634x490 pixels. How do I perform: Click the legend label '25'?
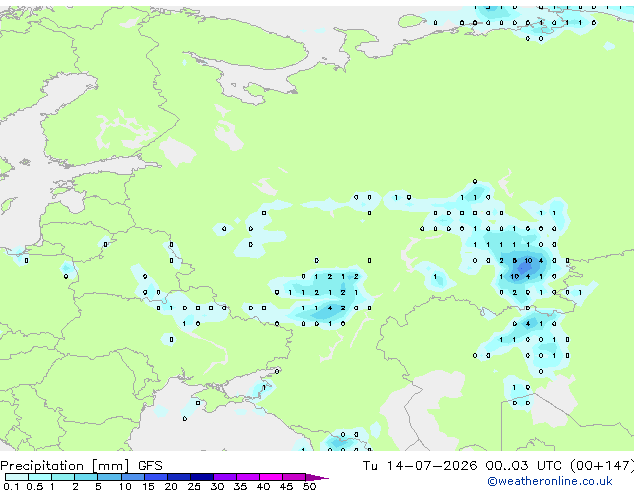[194, 486]
